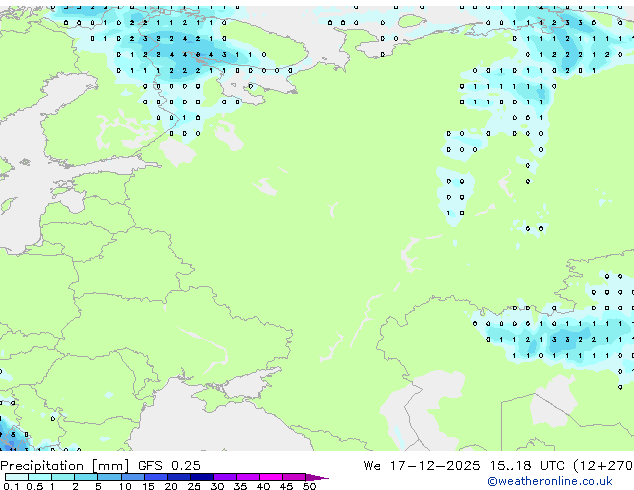Viewport: 634px width, 490px height.
Task: Click the '15..18 UTC' time text
Action: (x=527, y=466)
